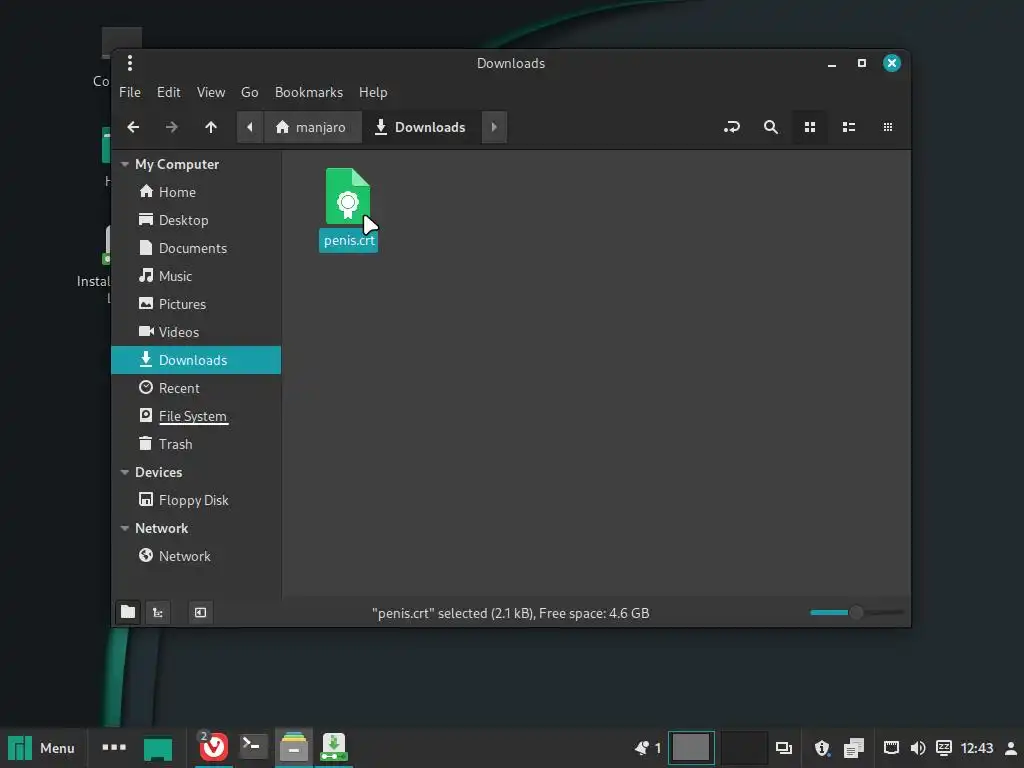This screenshot has width=1024, height=768.
Task: Click the show desktop windows tray icon
Action: click(x=784, y=748)
